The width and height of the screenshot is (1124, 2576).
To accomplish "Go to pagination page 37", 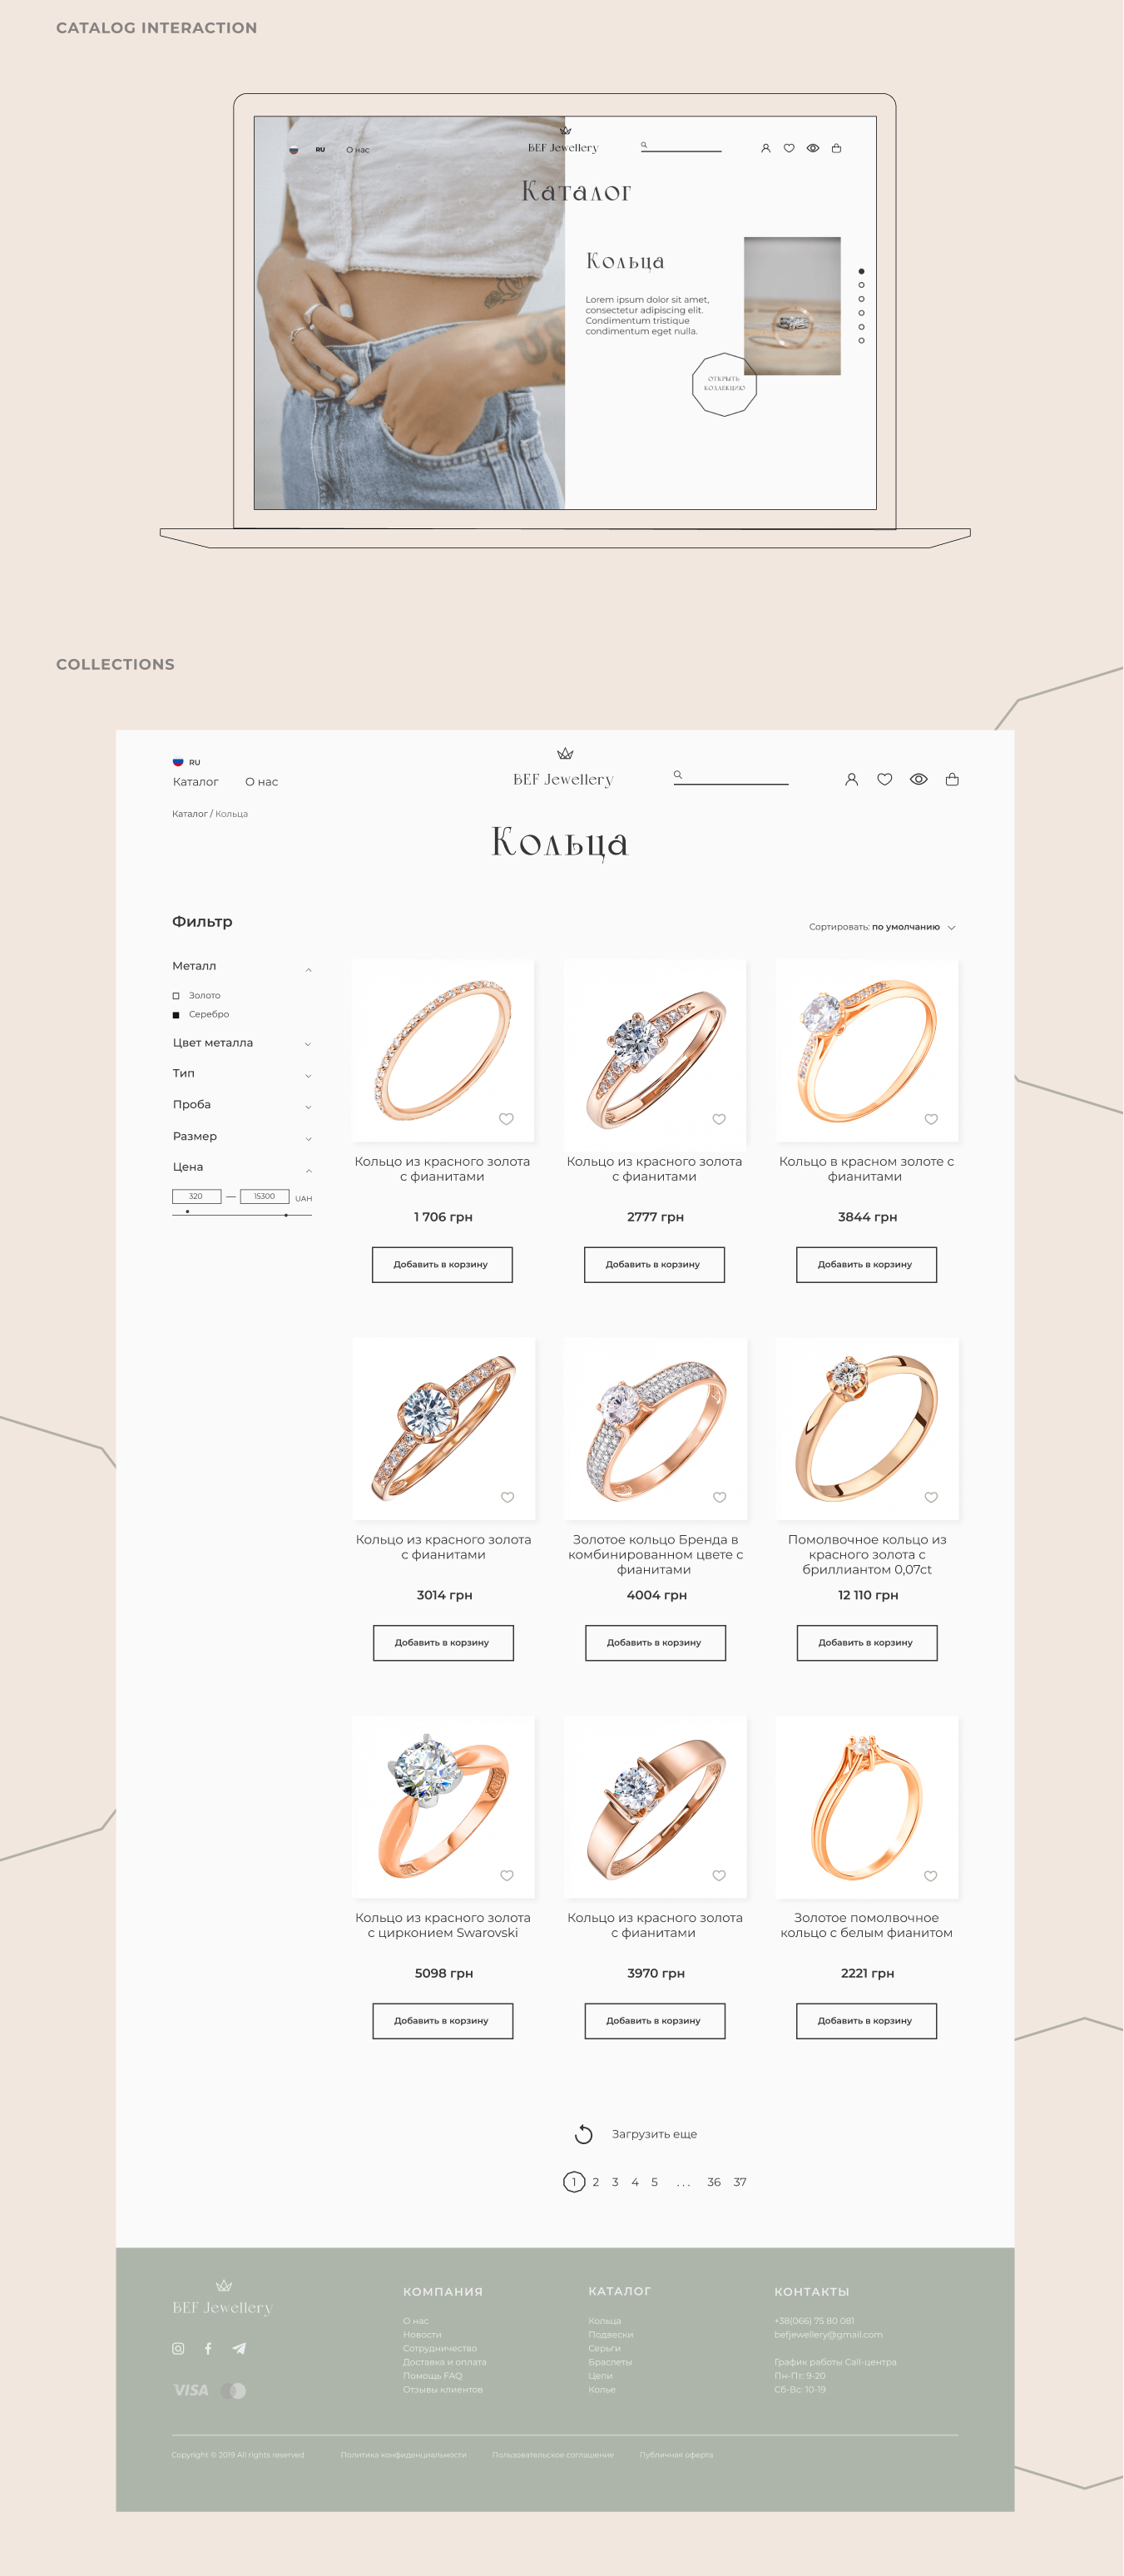I will [x=740, y=2182].
